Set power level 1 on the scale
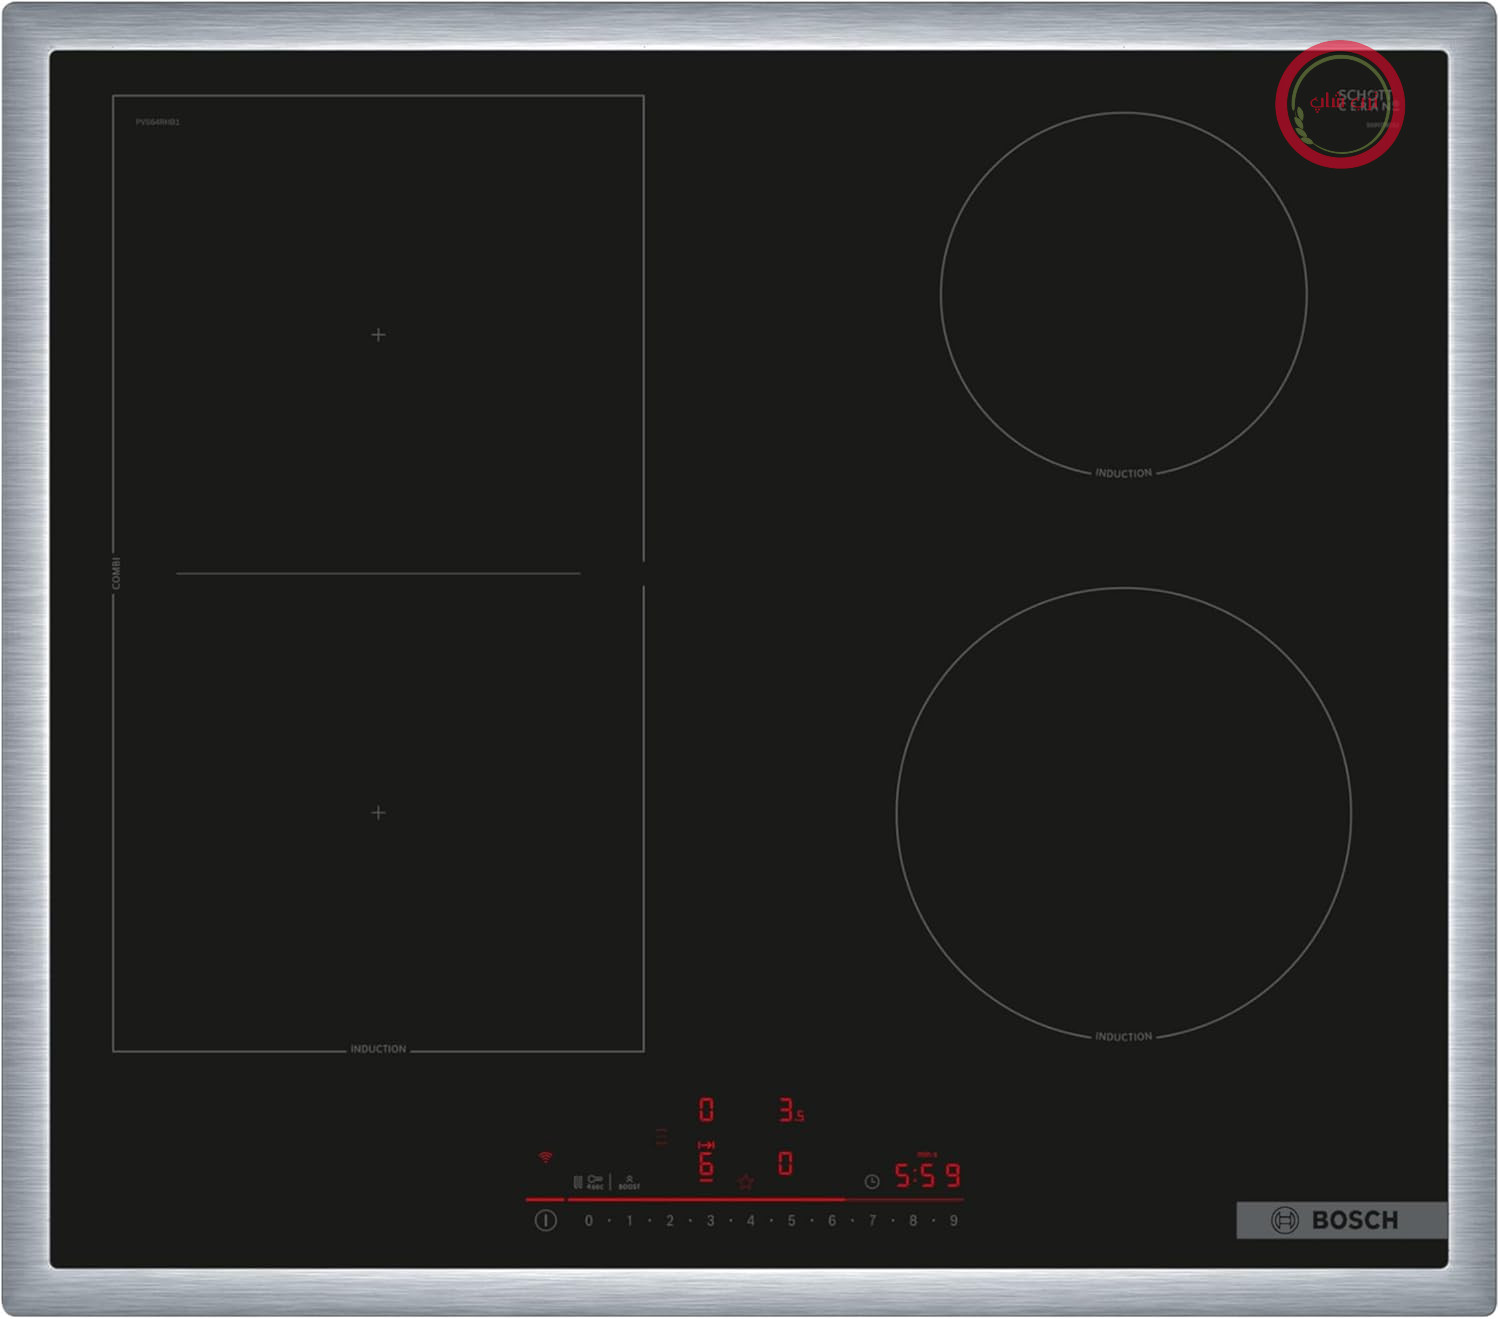Image resolution: width=1500 pixels, height=1319 pixels. [x=629, y=1221]
